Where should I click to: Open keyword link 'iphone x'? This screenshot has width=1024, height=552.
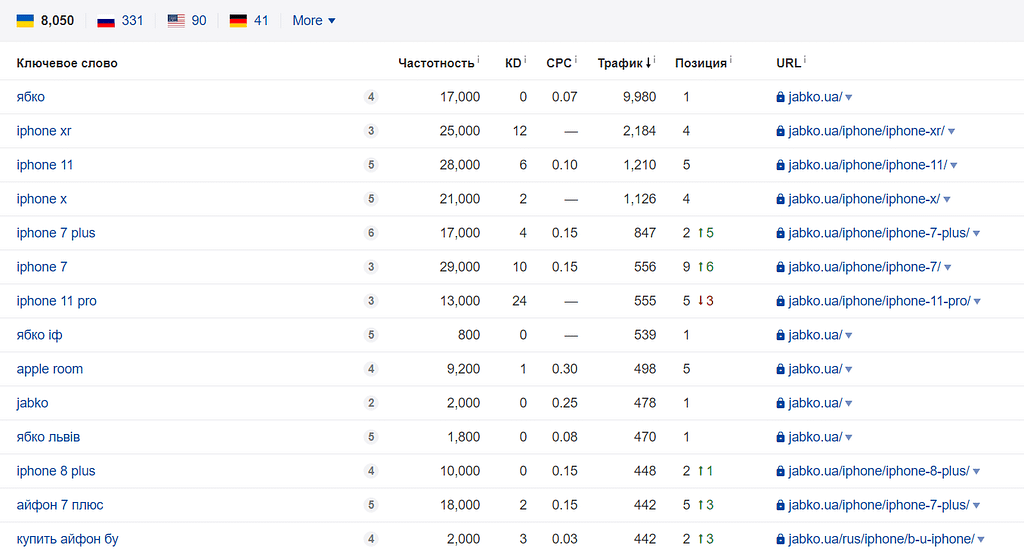[x=41, y=199]
